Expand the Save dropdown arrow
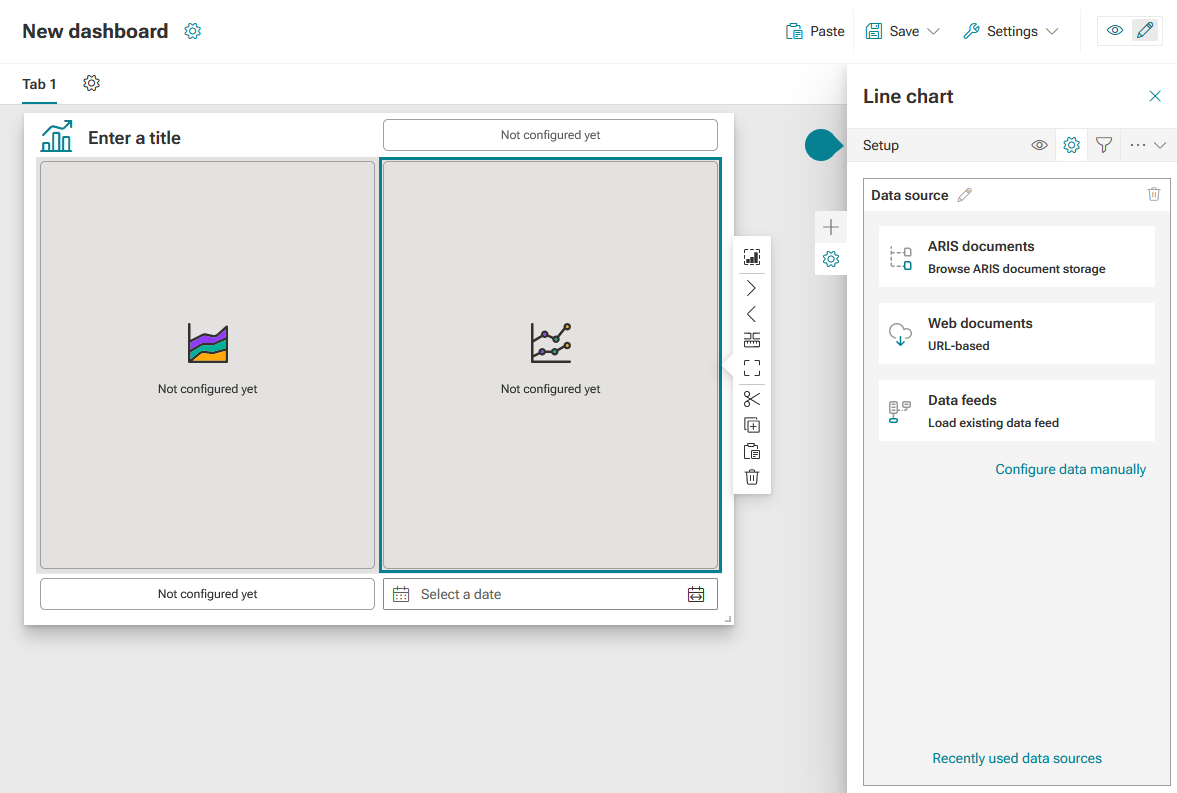Viewport: 1177px width, 793px height. tap(933, 32)
